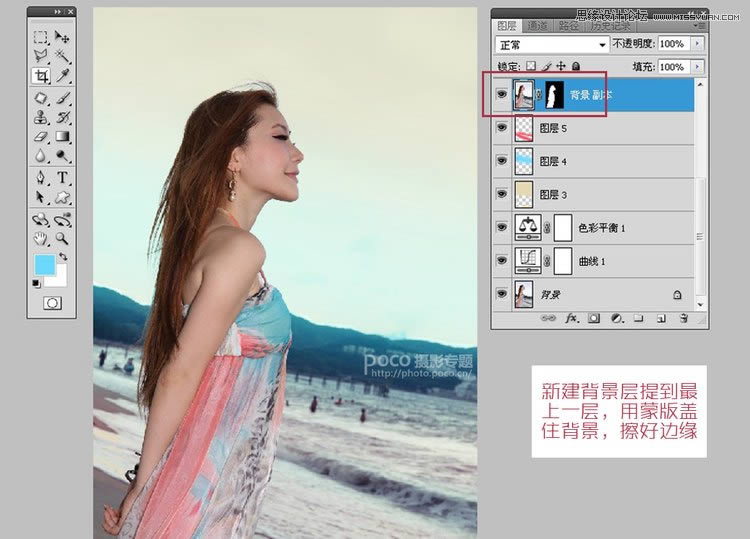Select the Eraser tool
Screen dimensions: 750x539
(41, 136)
